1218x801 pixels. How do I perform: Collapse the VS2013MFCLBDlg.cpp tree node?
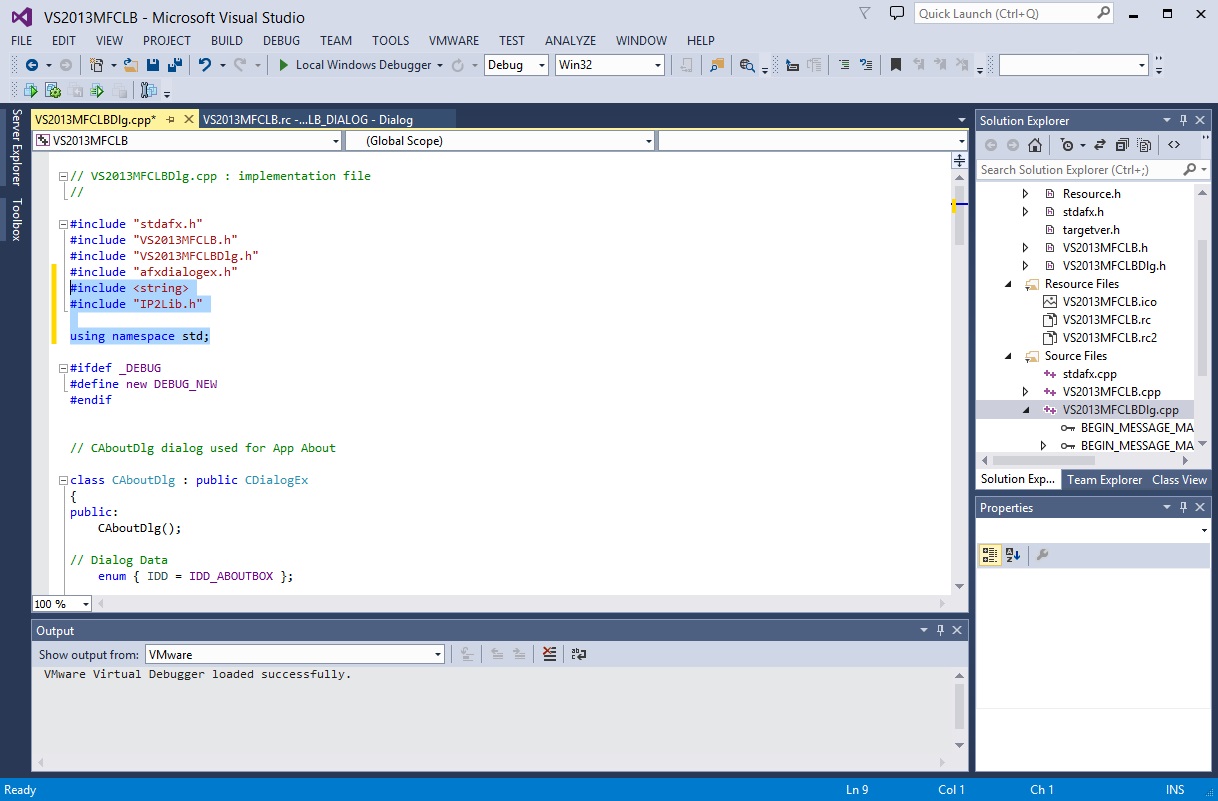[x=1025, y=410]
